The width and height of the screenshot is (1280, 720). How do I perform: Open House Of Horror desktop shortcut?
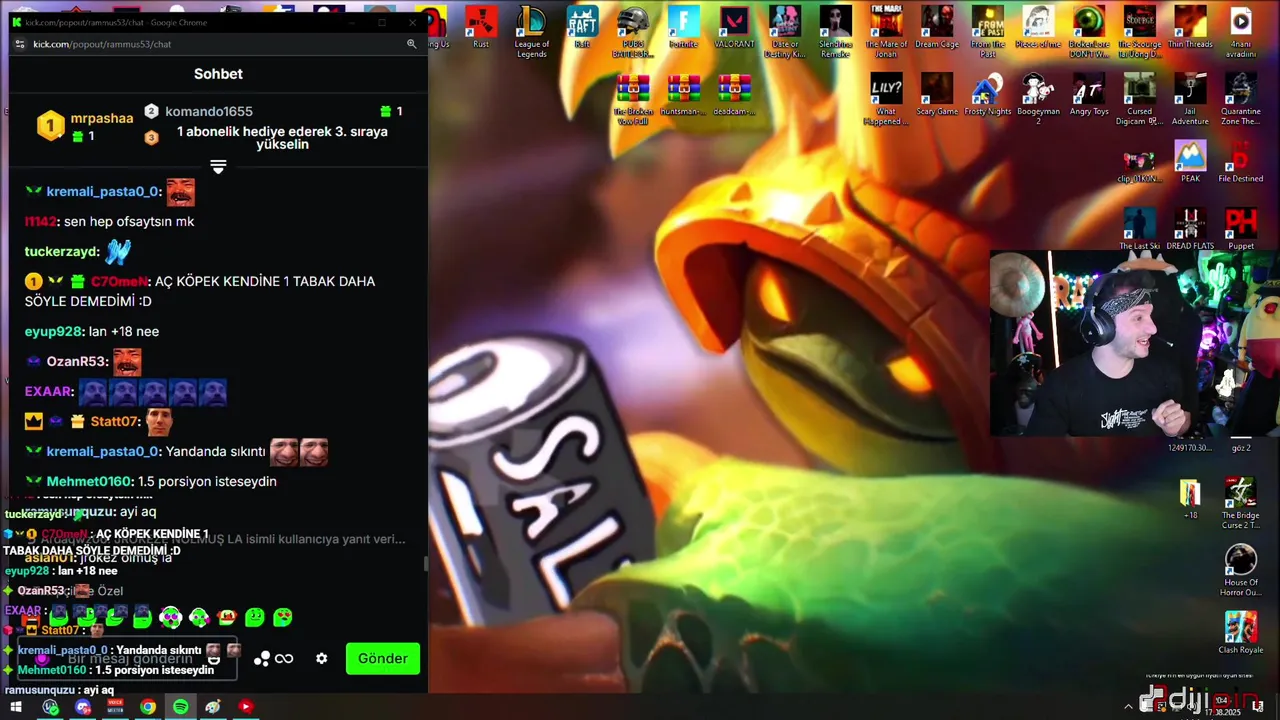pos(1241,570)
